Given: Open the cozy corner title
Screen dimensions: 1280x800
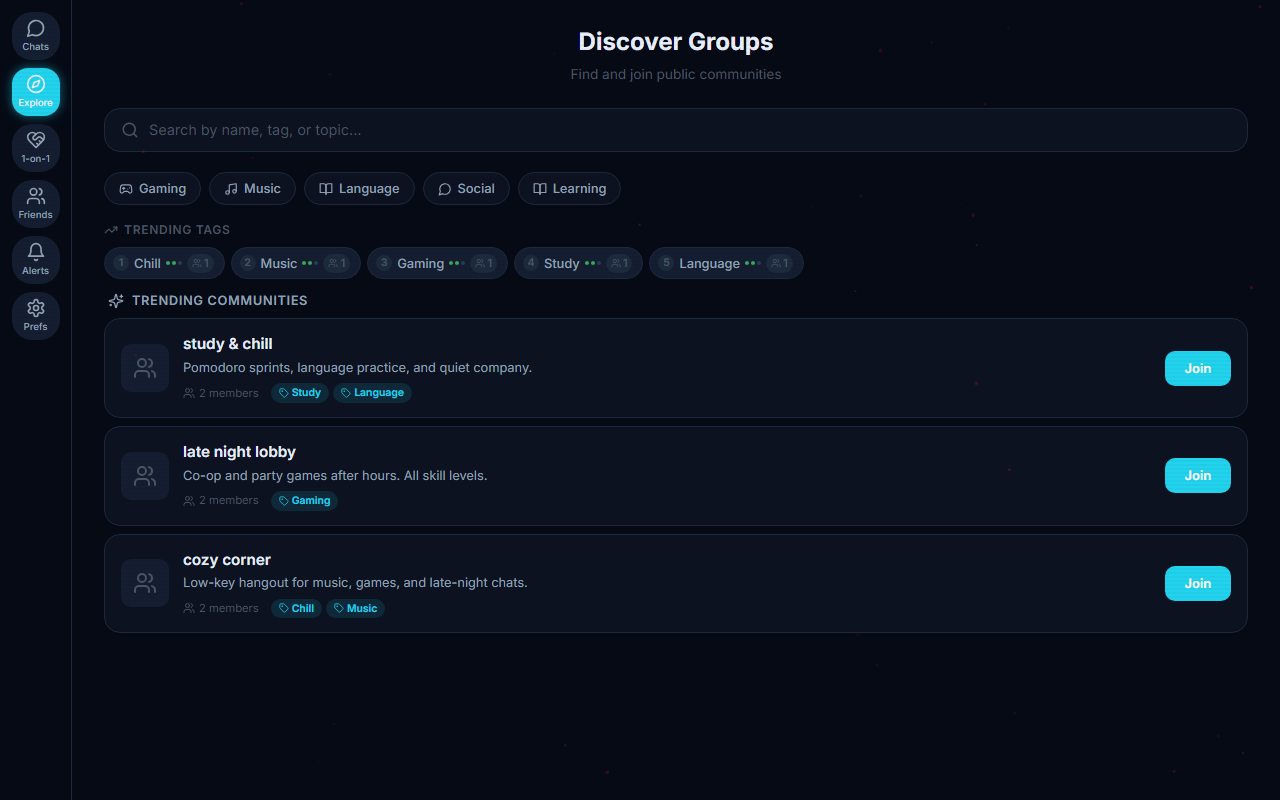Looking at the screenshot, I should pos(227,560).
